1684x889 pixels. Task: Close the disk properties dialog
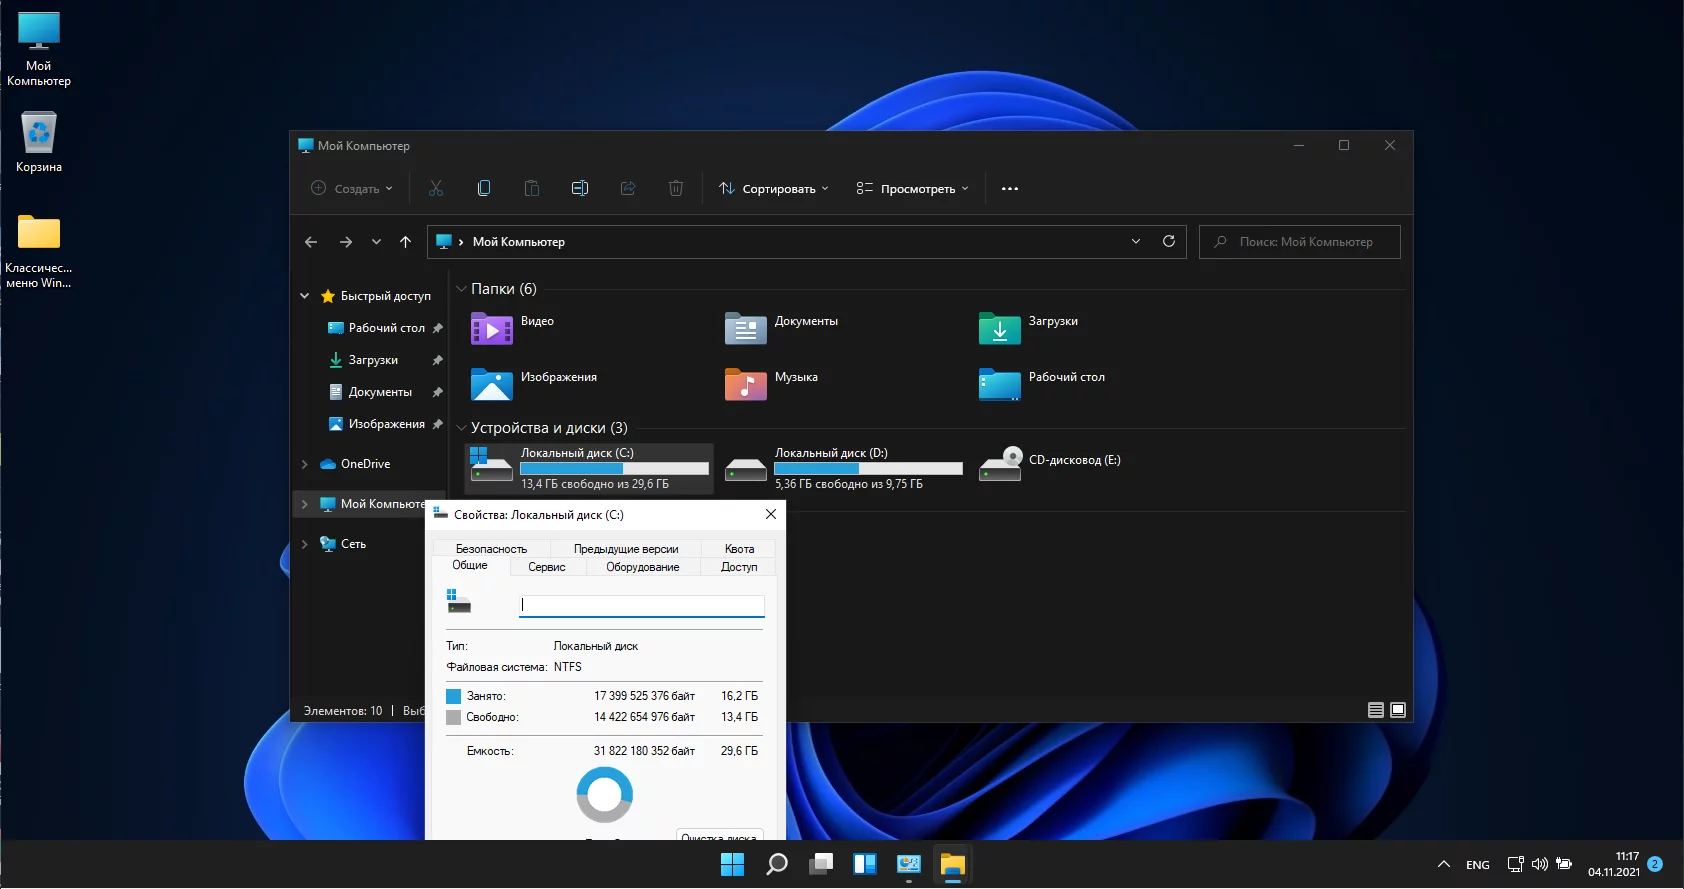click(770, 514)
